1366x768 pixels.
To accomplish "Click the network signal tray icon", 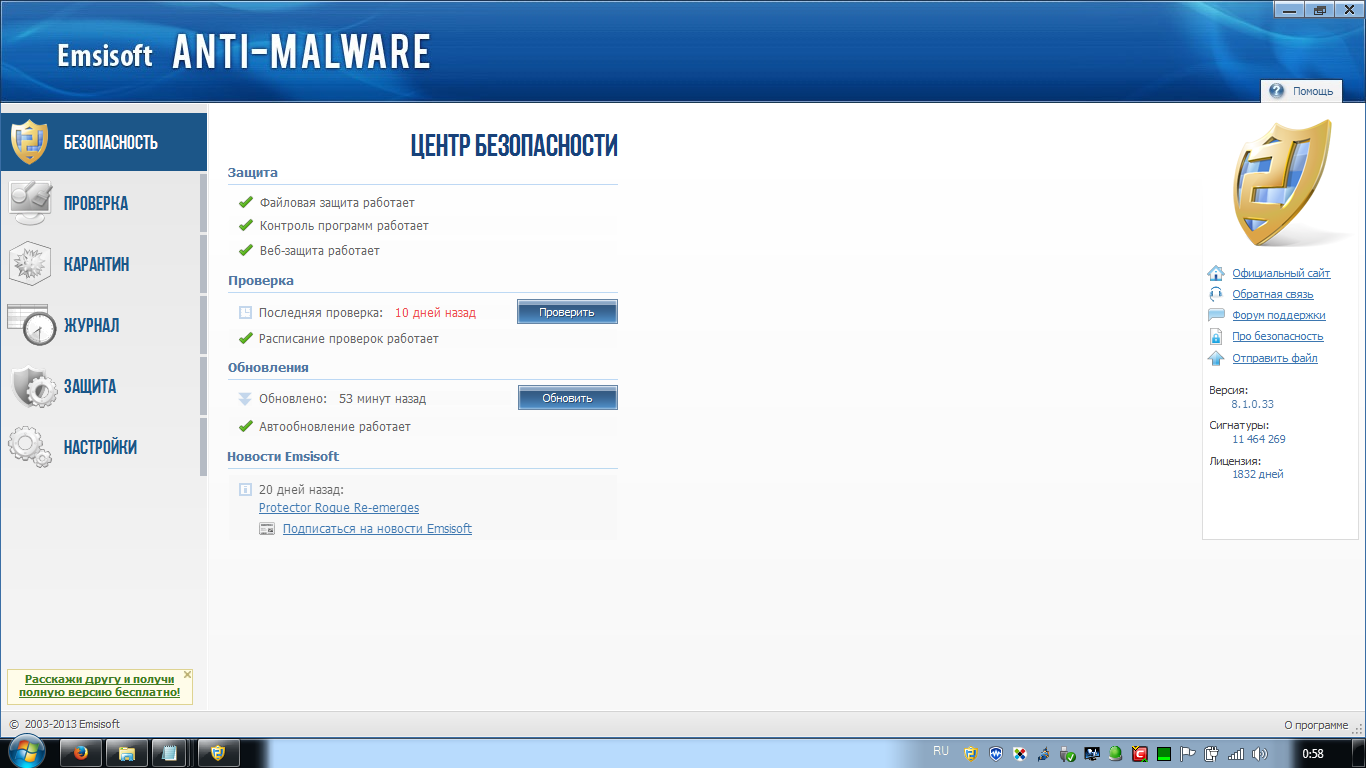I will pyautogui.click(x=1236, y=754).
